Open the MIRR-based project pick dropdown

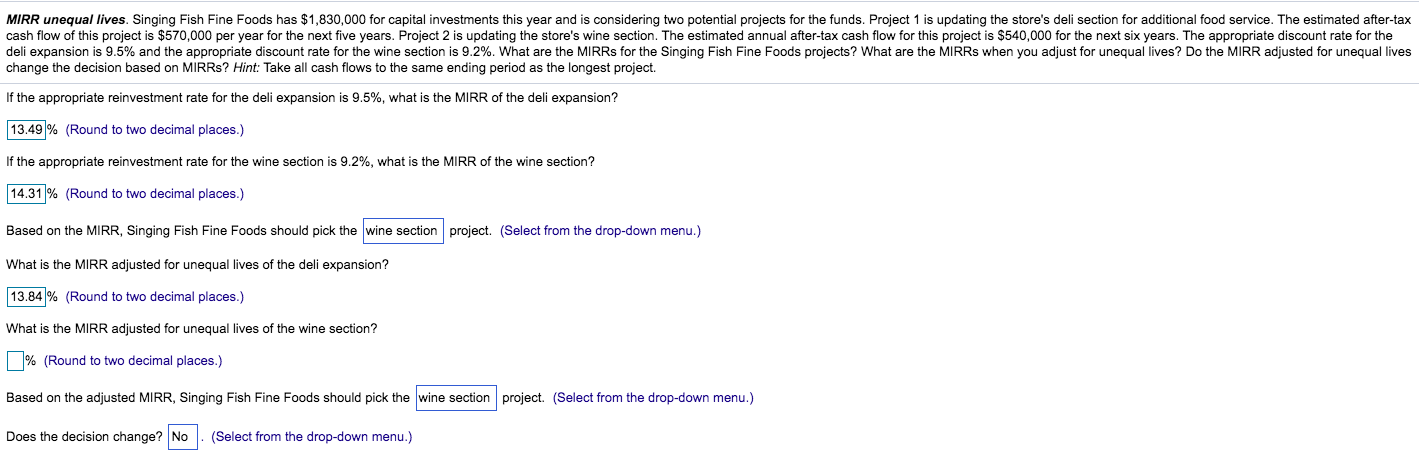tap(403, 231)
